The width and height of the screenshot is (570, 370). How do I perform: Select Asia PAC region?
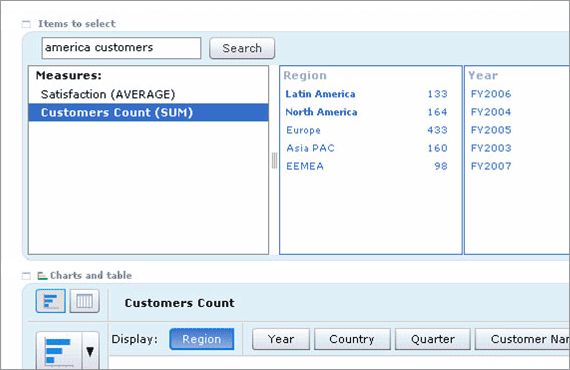click(310, 148)
